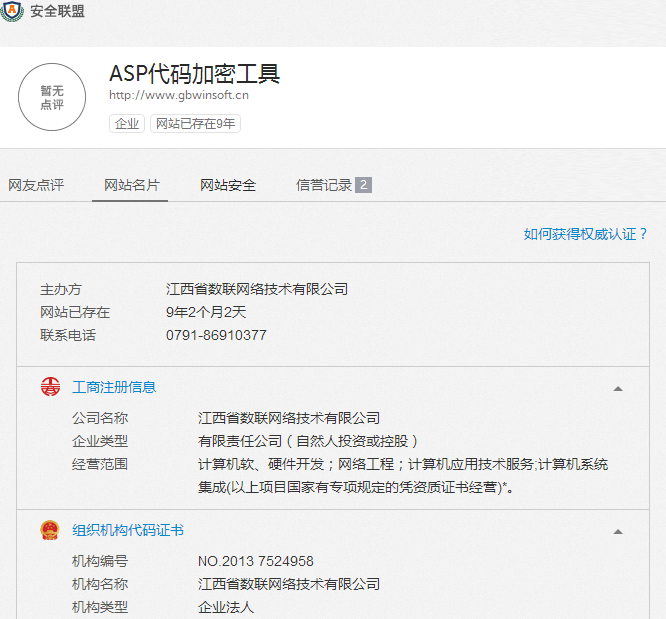This screenshot has width=666, height=619.
Task: Select the 经营范围 description text
Action: (403, 475)
